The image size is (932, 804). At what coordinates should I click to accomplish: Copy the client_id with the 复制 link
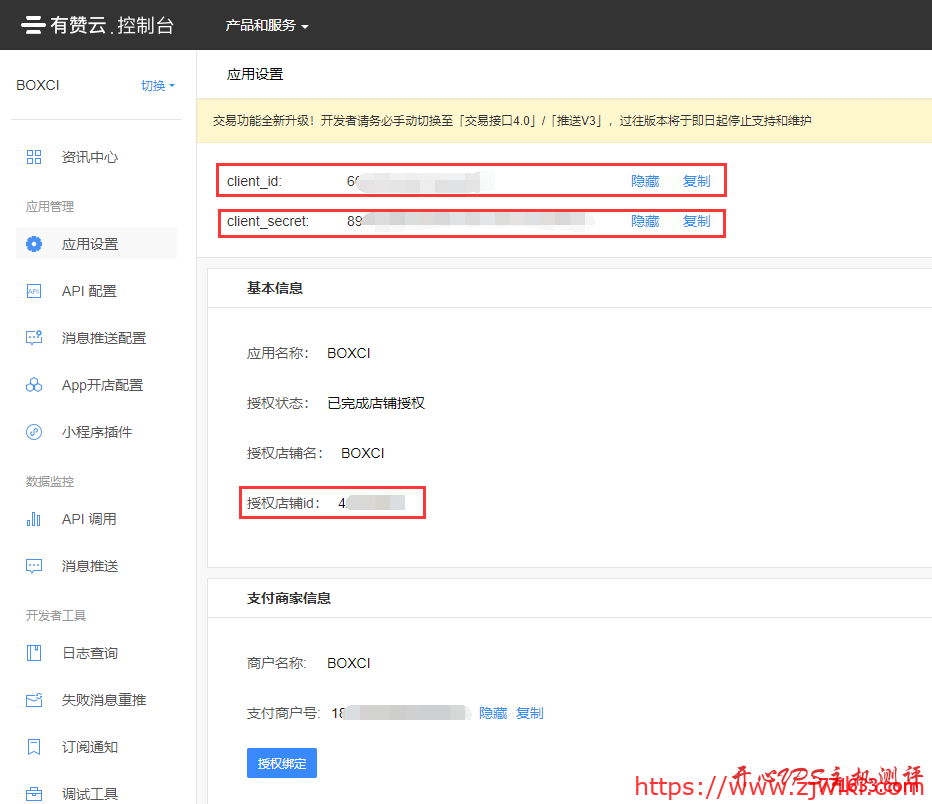[697, 180]
